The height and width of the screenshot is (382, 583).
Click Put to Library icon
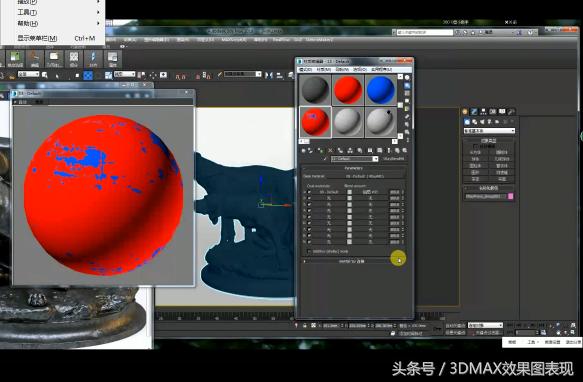pyautogui.click(x=360, y=151)
